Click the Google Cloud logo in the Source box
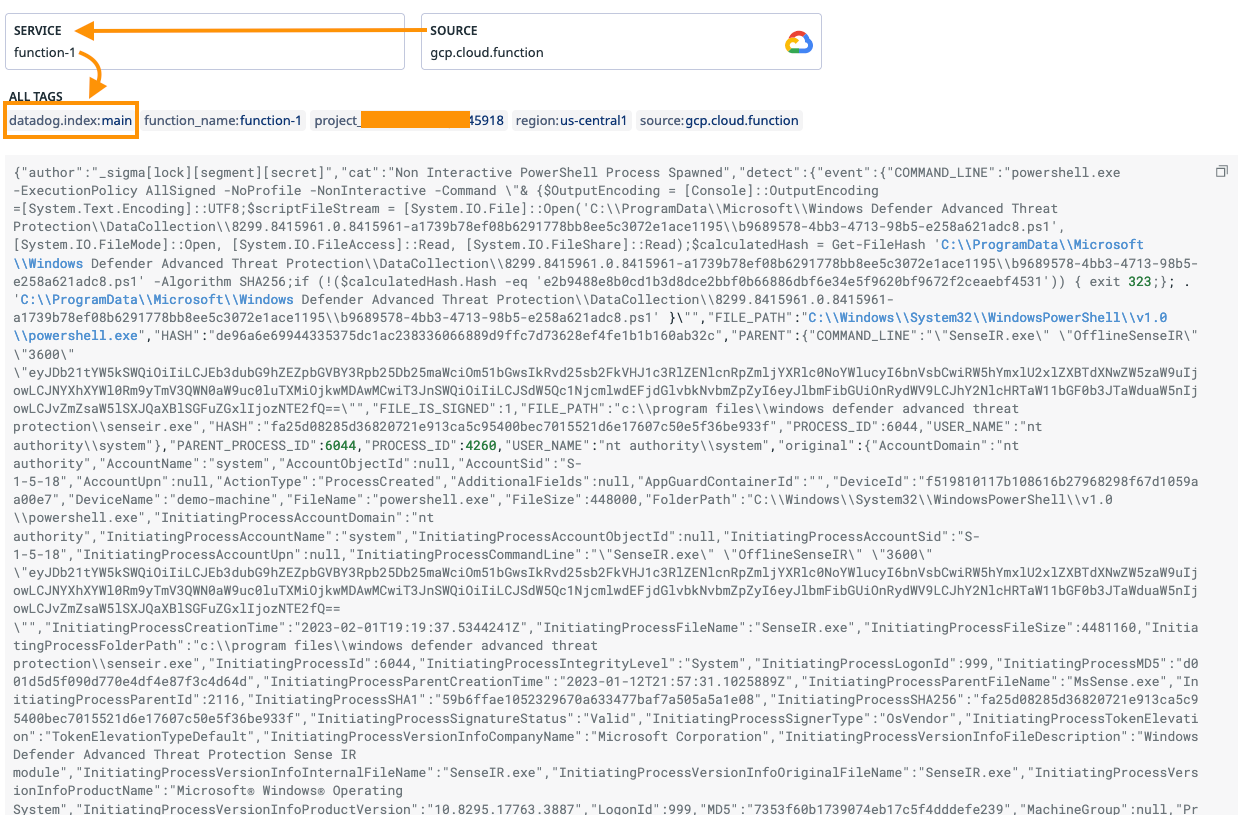 [799, 42]
